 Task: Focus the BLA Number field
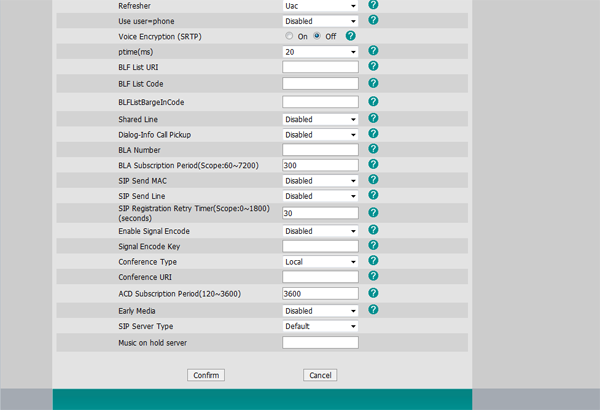[320, 150]
